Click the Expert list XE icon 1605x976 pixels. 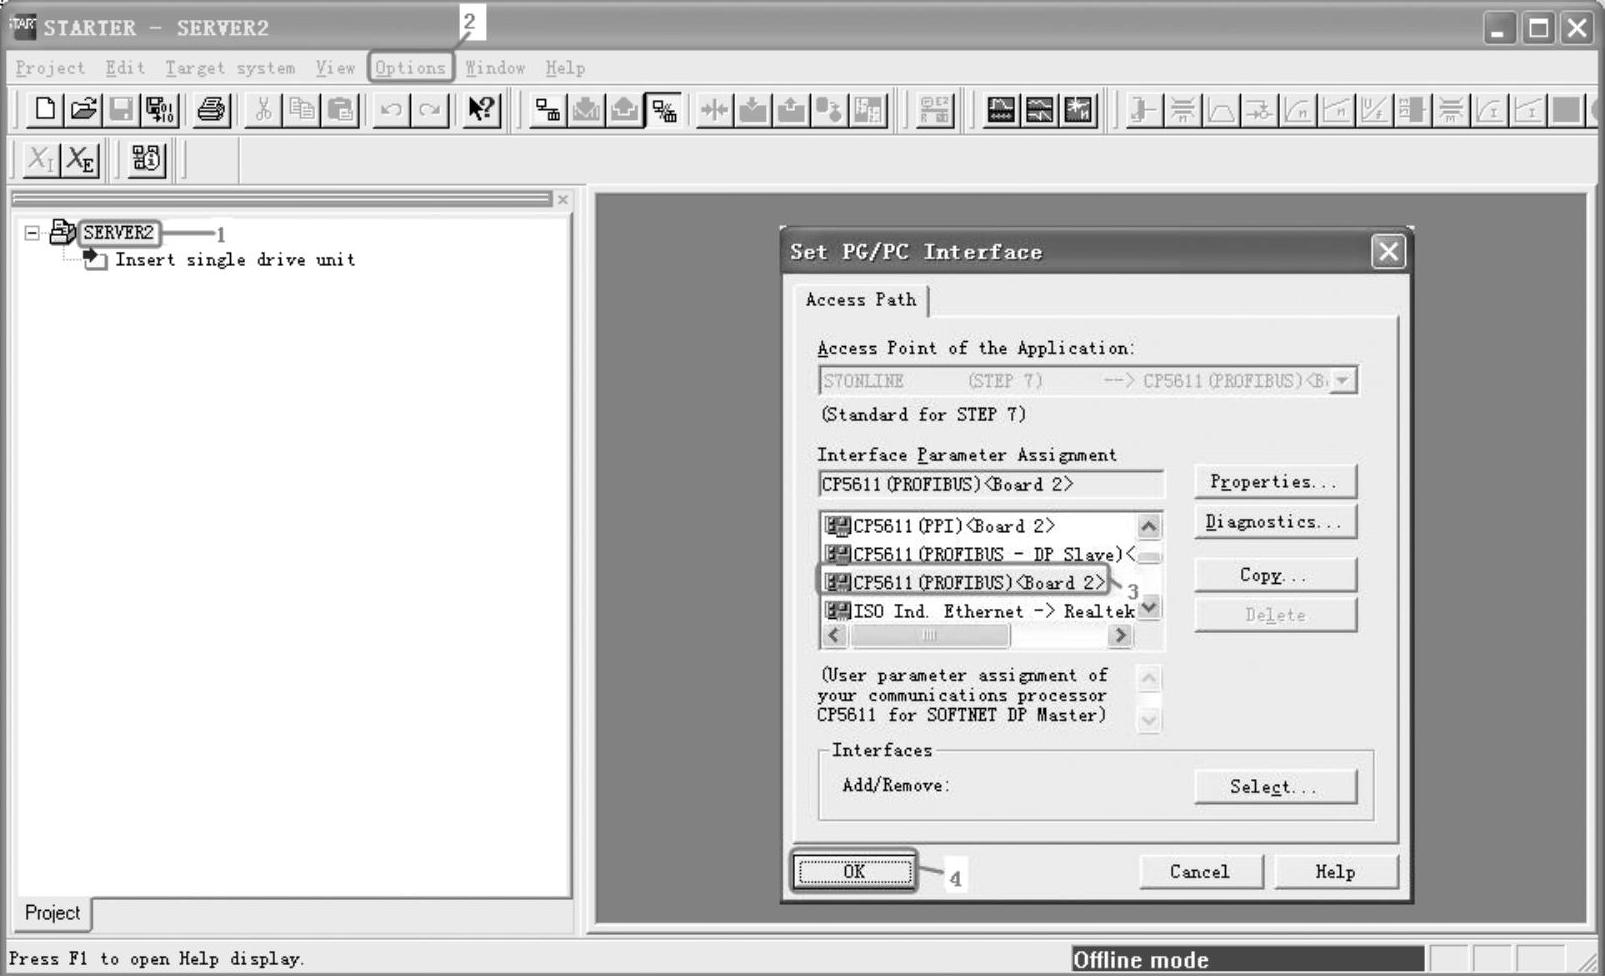tap(81, 160)
